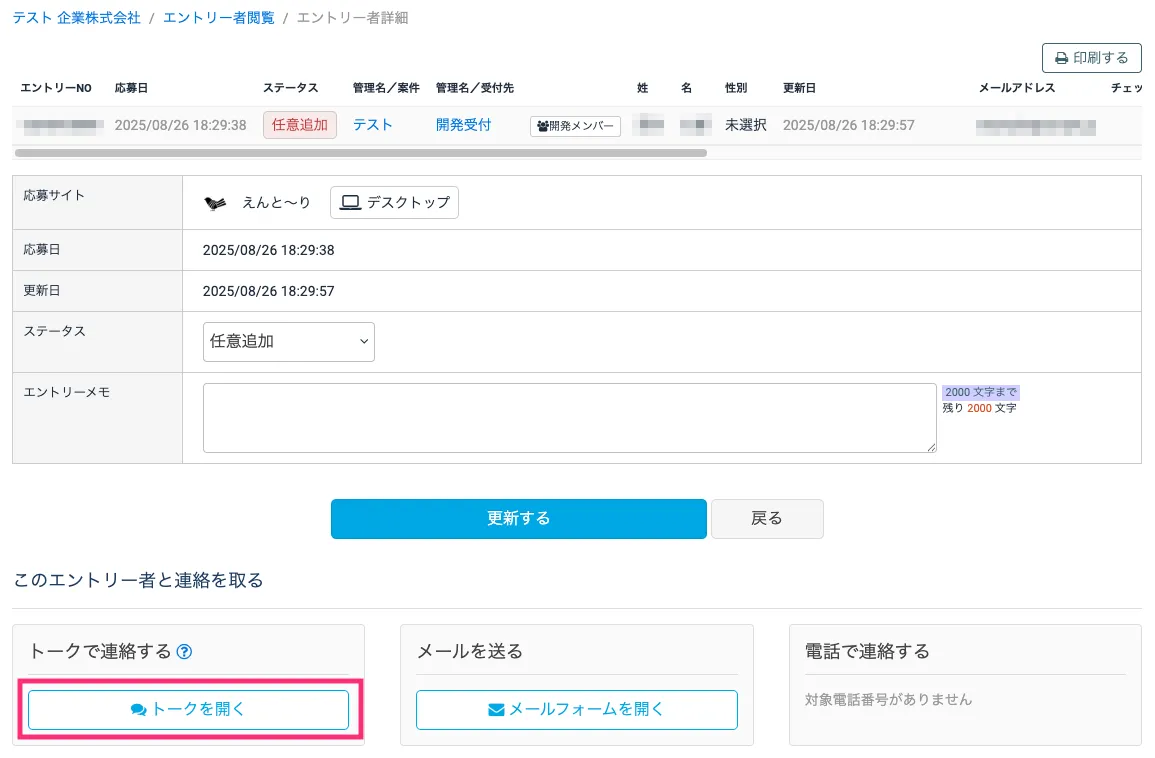Click the 開発メンバー group icon badge

(575, 126)
